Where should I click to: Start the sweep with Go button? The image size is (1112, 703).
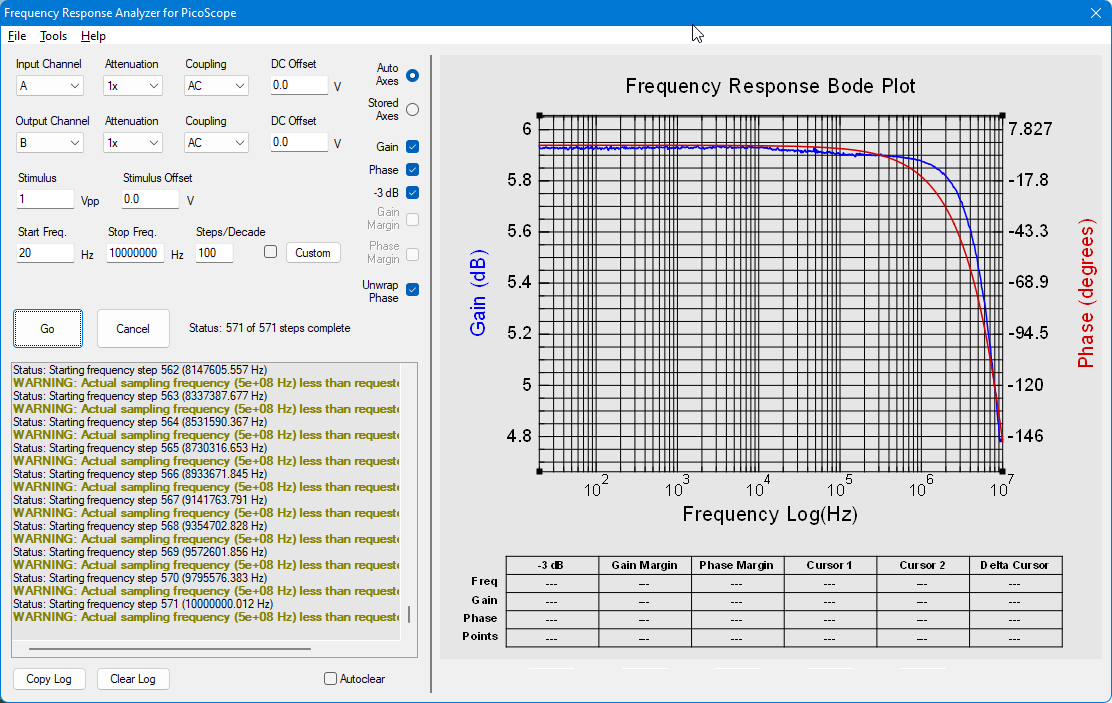click(48, 328)
